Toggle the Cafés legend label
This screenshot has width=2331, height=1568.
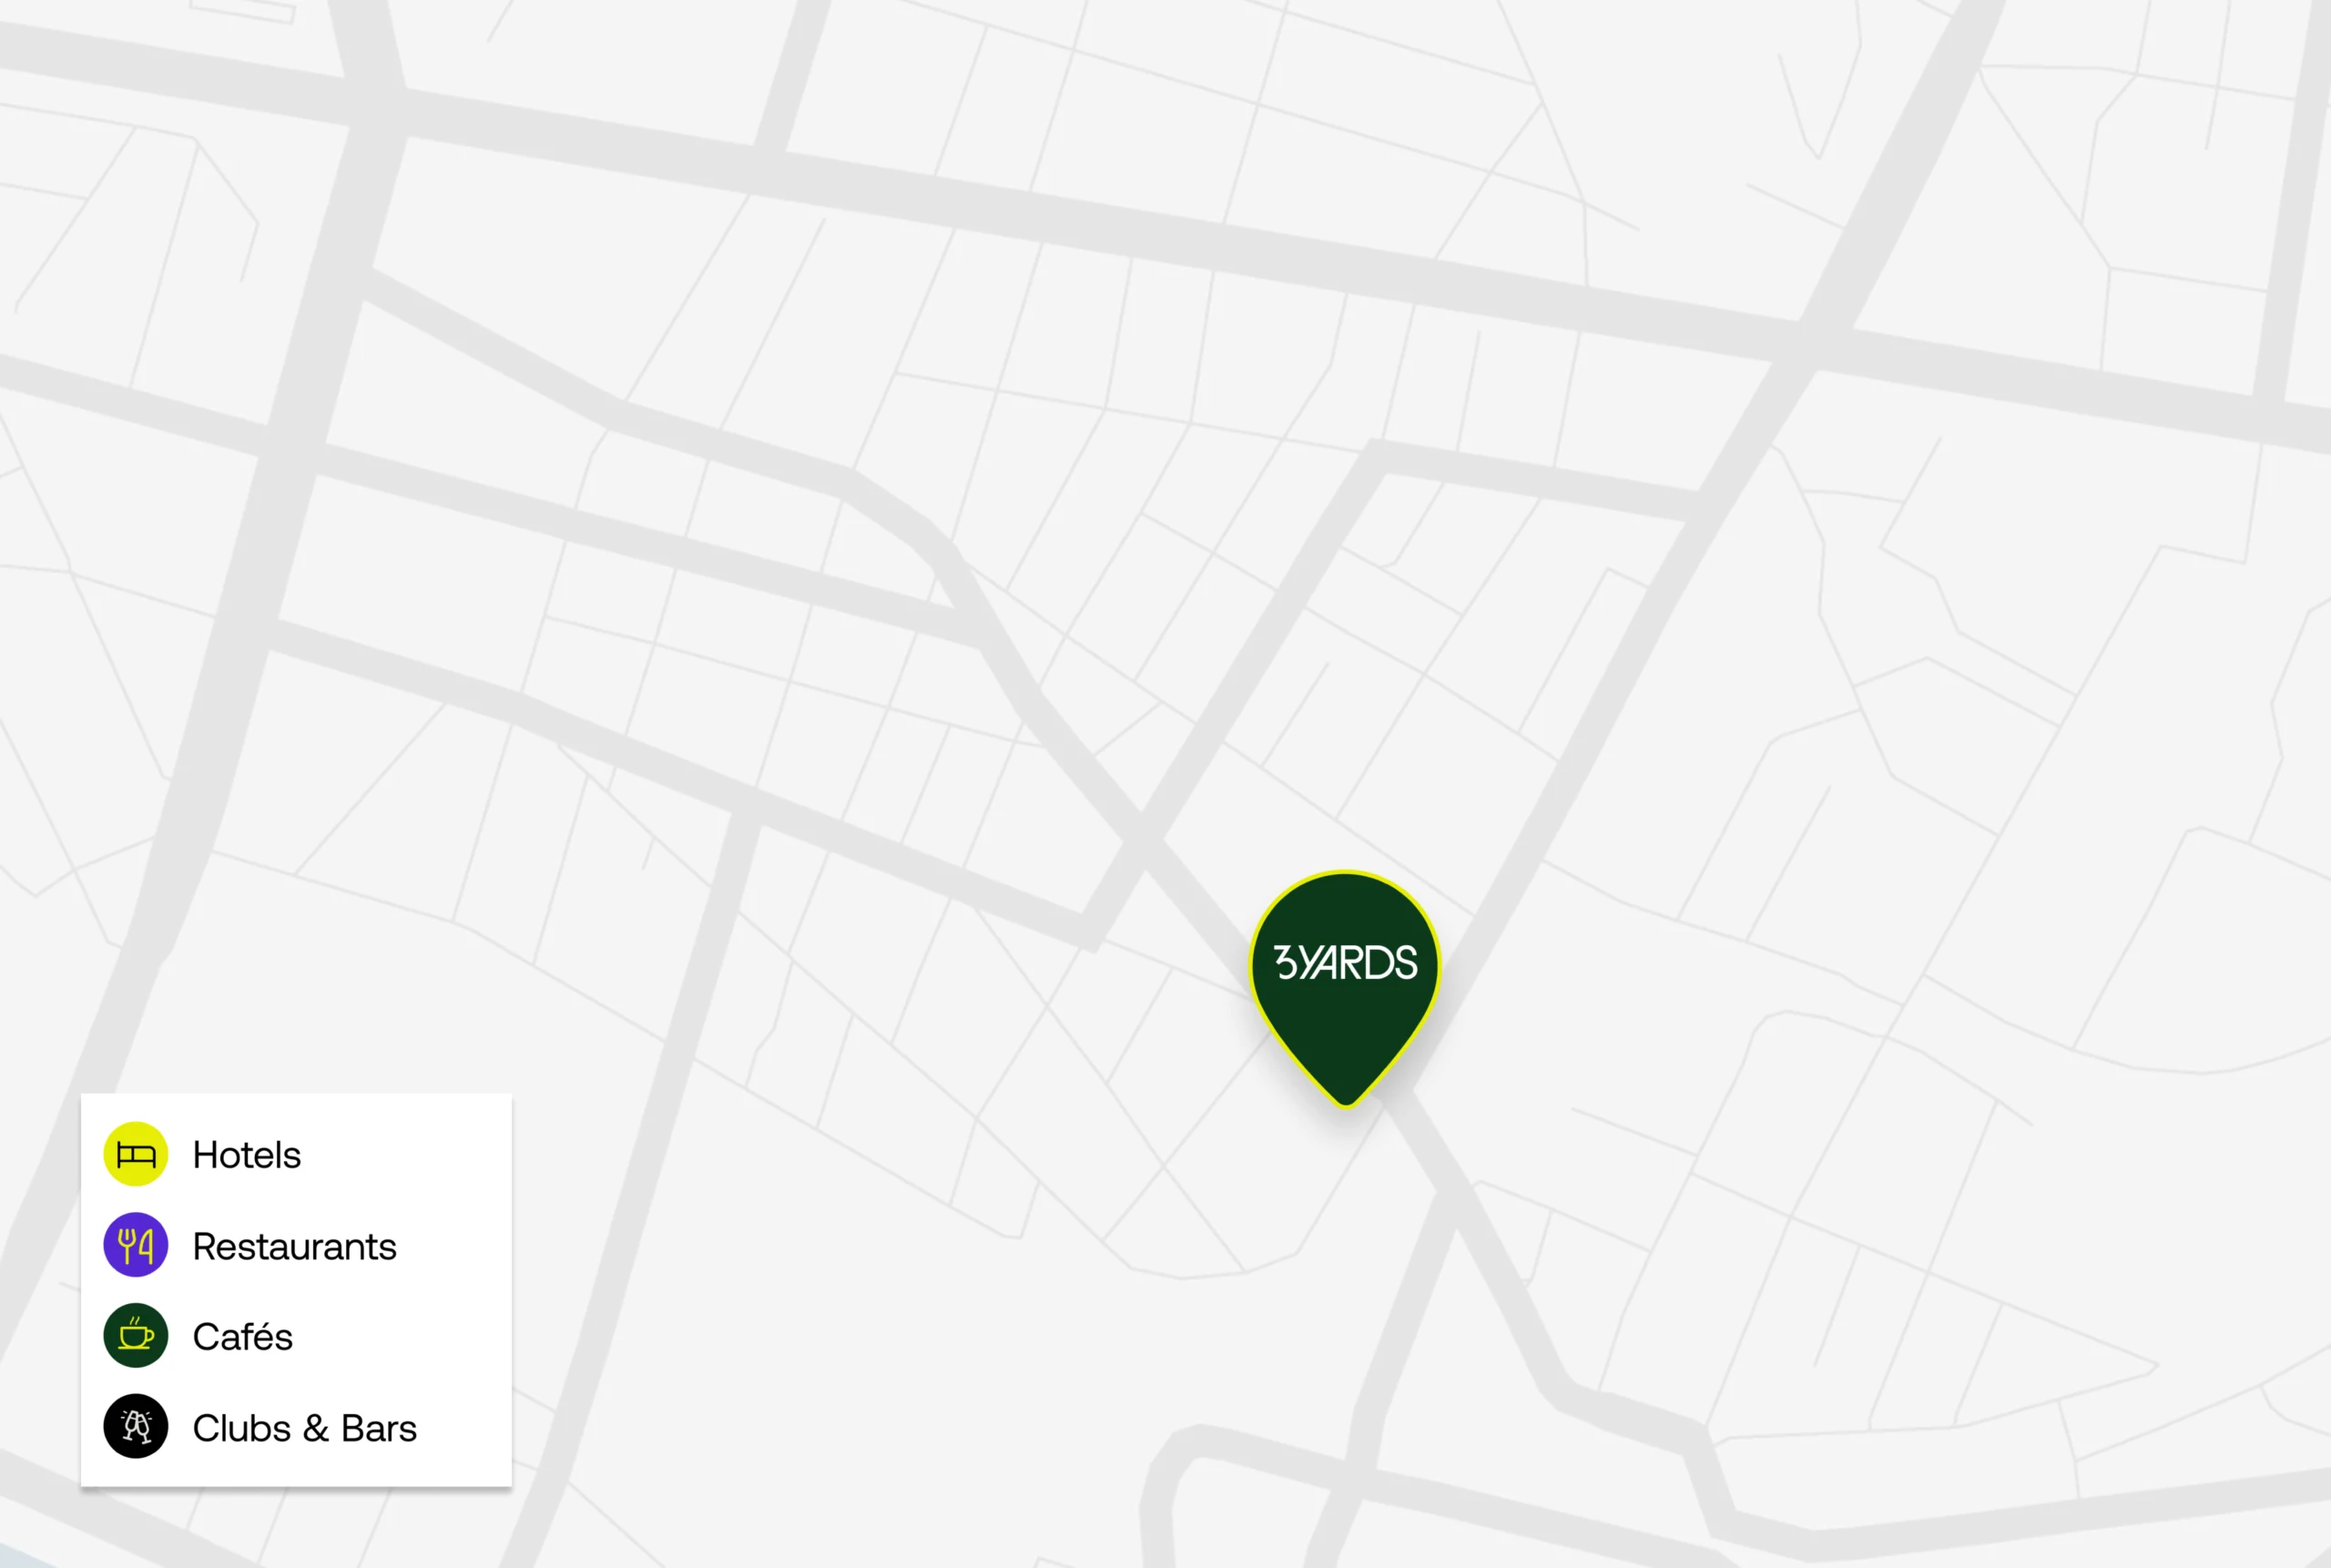pos(242,1337)
